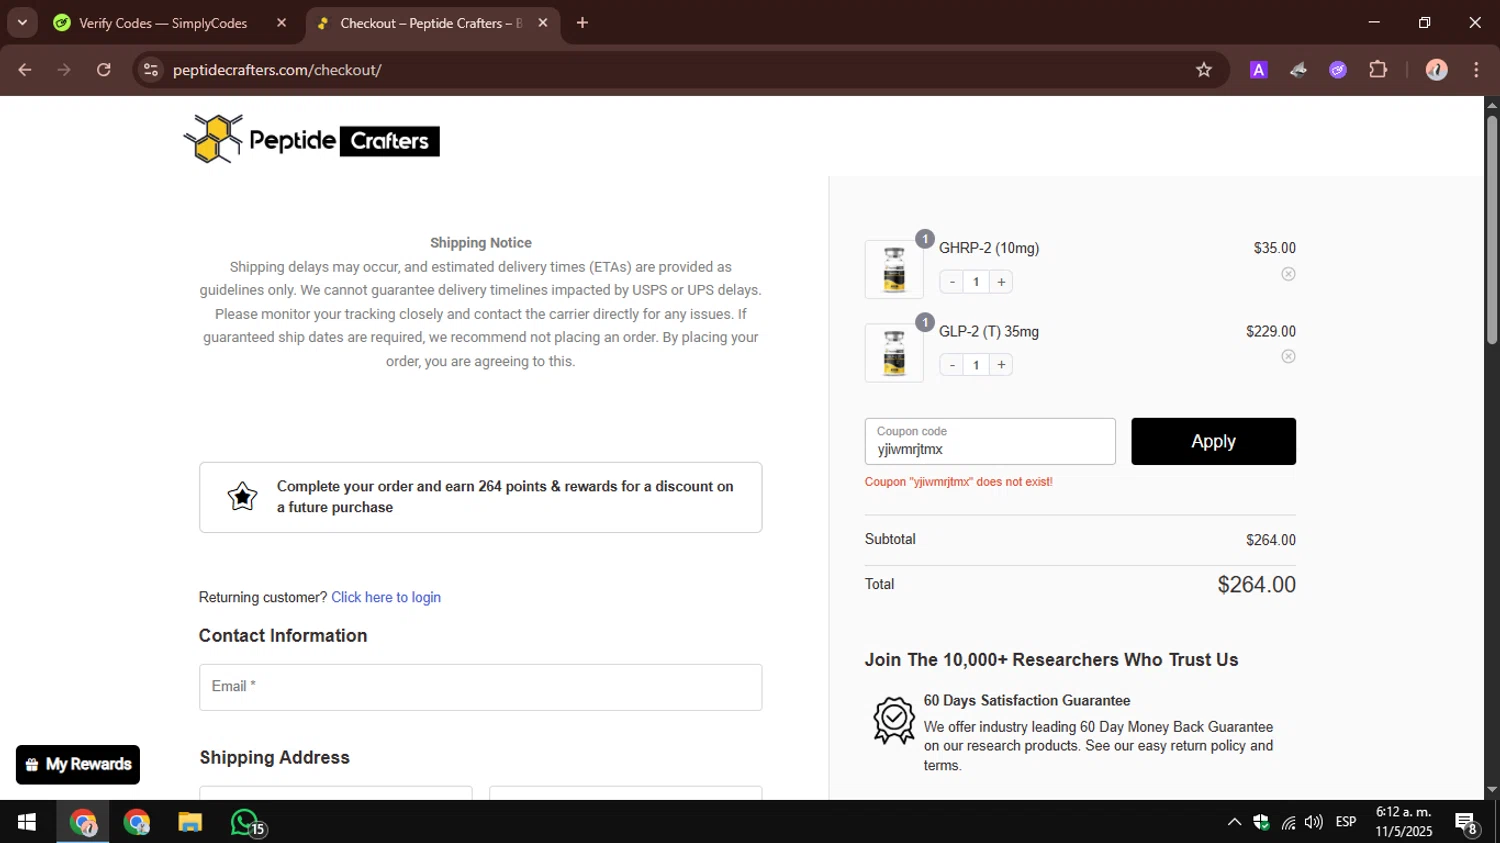The height and width of the screenshot is (843, 1500).
Task: Open Chrome three-dot menu
Action: point(1476,70)
